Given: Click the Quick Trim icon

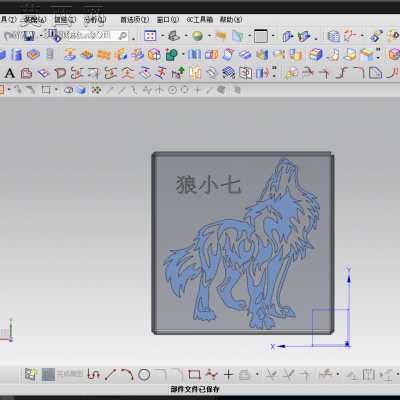Looking at the screenshot, I should click(x=271, y=375).
